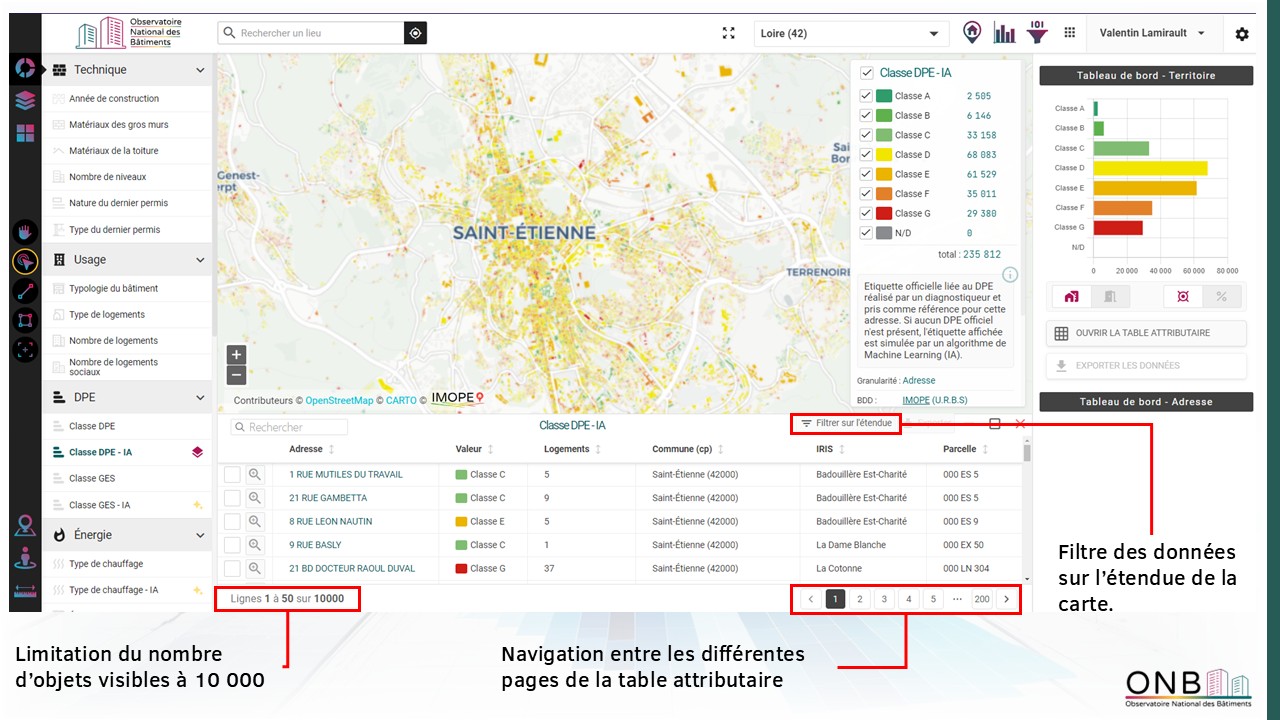
Task: Open the bar chart statistics icon
Action: pyautogui.click(x=1004, y=33)
